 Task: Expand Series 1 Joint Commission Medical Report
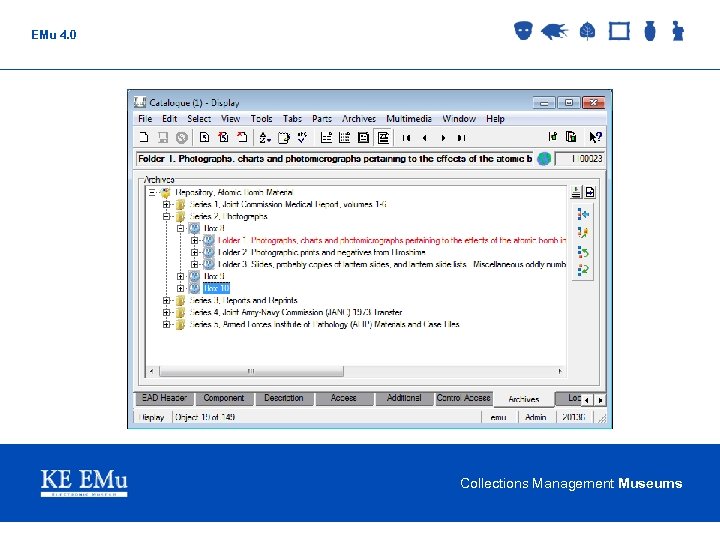pos(166,205)
